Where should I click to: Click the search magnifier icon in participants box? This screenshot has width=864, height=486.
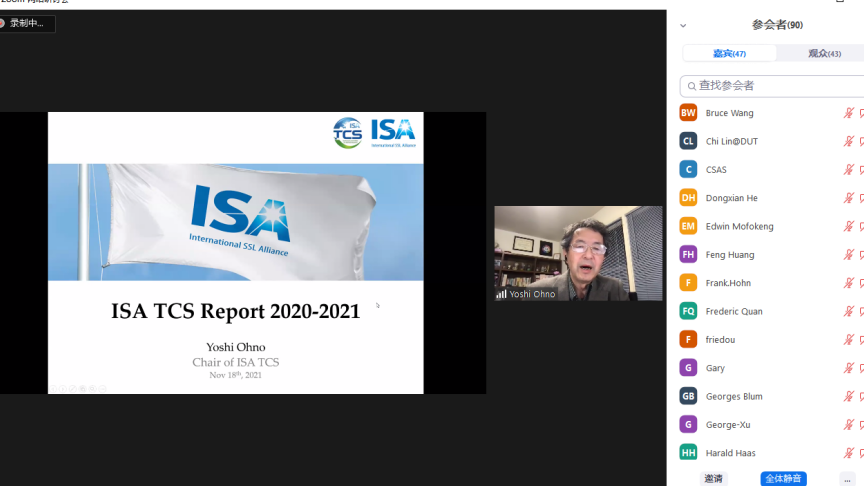(691, 86)
